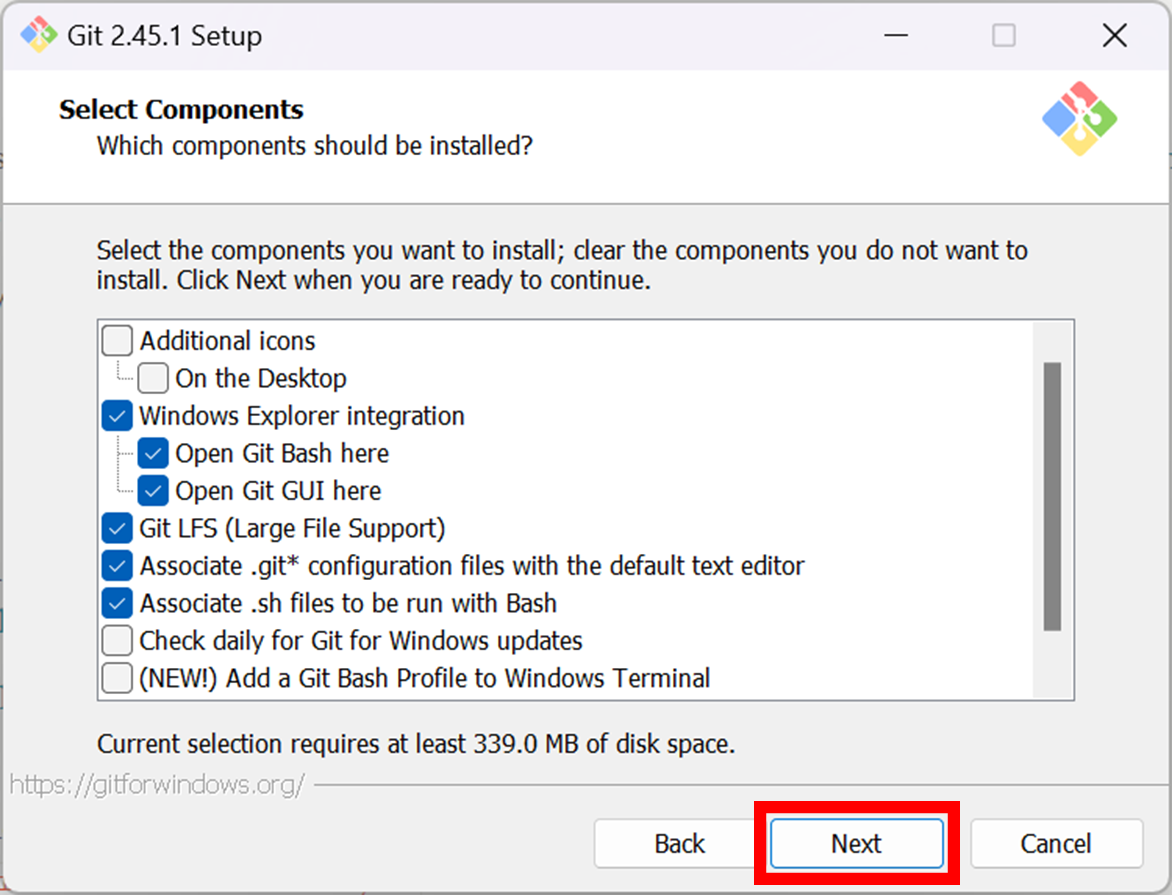This screenshot has height=895, width=1172.
Task: Click the Git logo in the title bar
Action: coord(38,35)
